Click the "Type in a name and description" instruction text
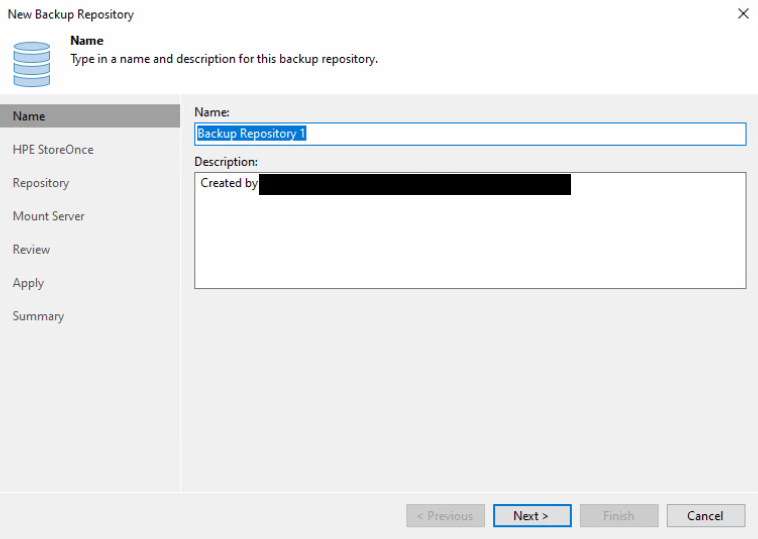 pos(223,59)
